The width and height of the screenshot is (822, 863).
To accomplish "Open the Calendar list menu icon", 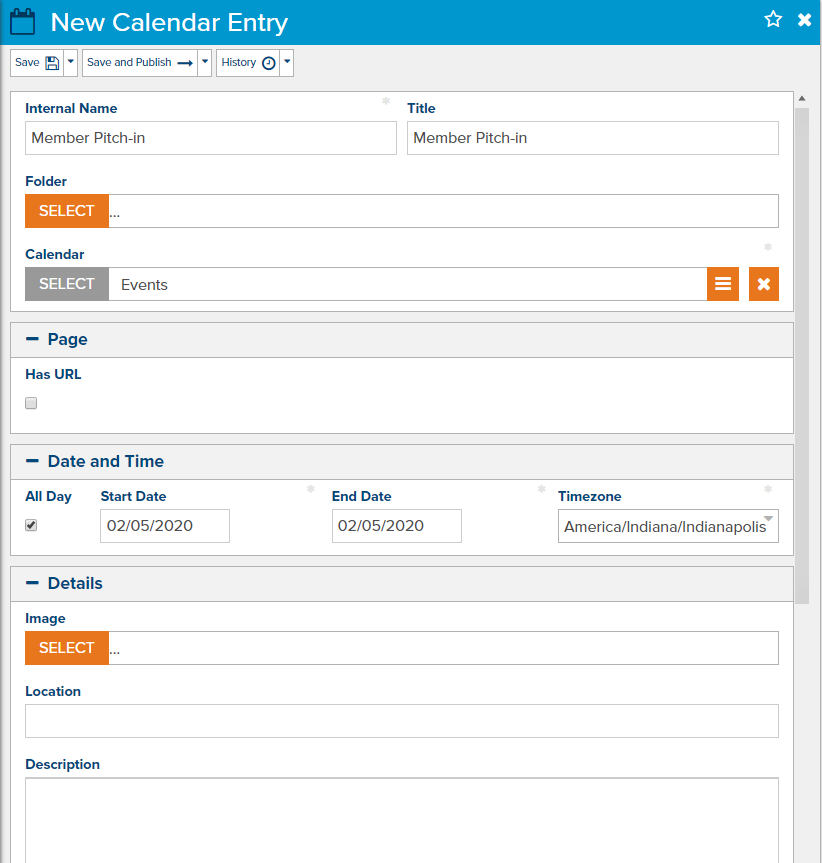I will click(723, 284).
